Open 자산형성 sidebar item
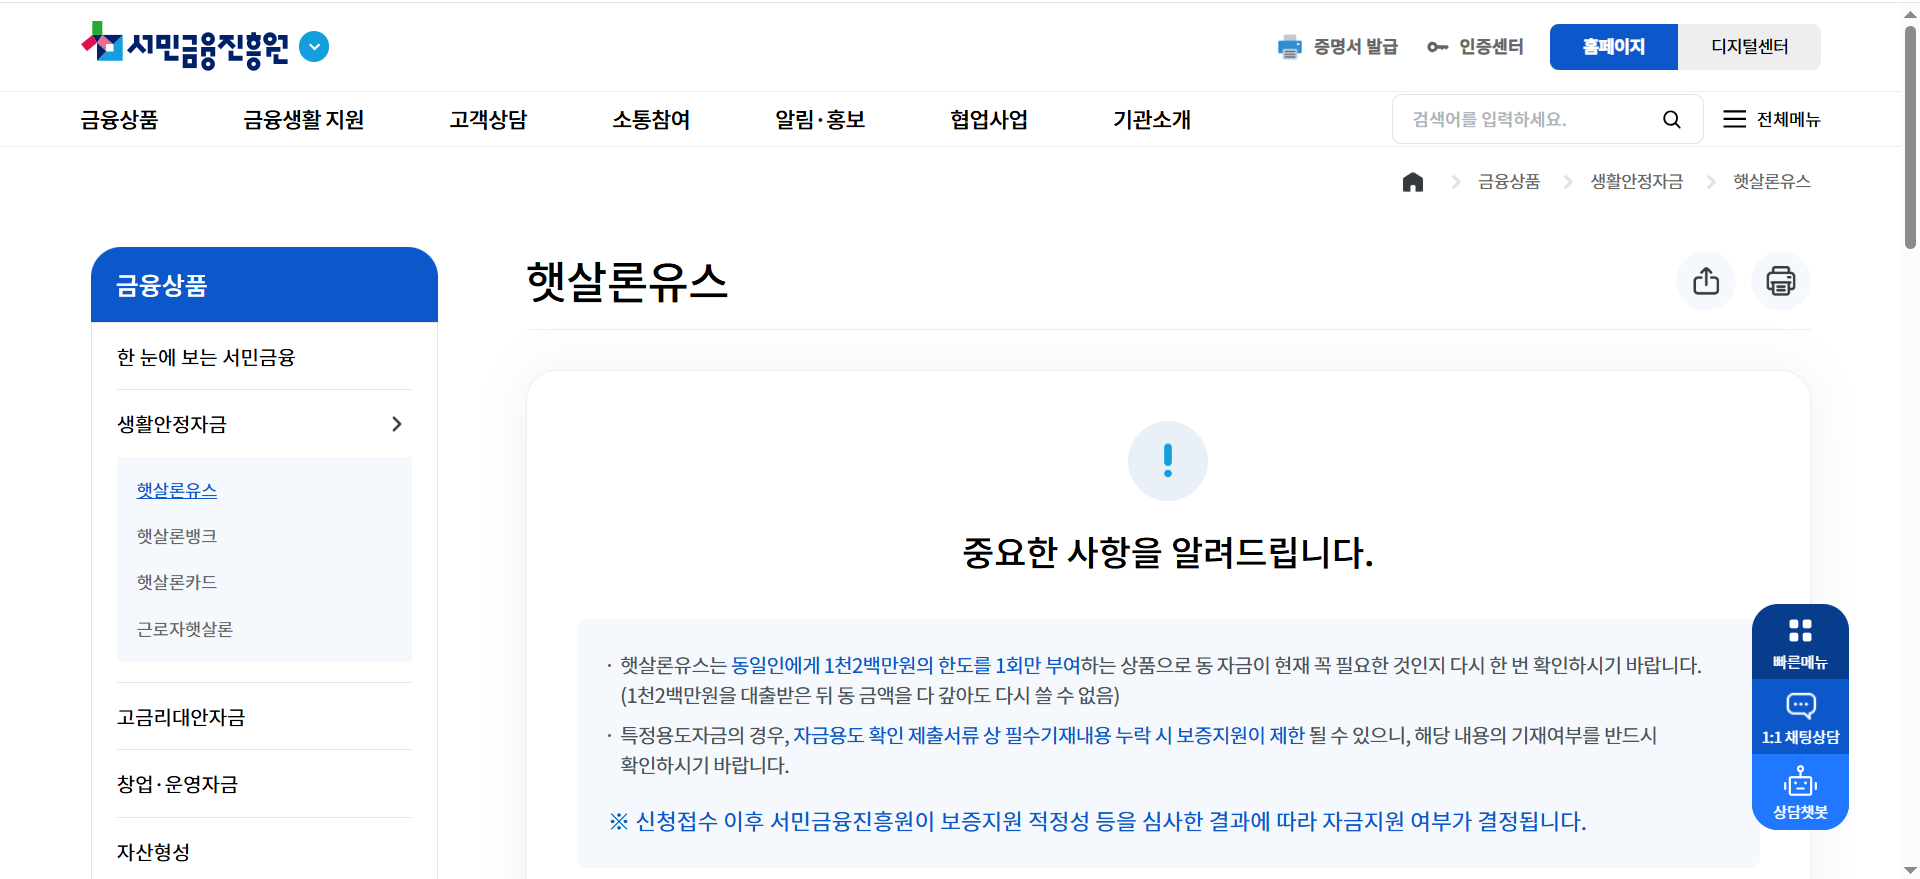 click(153, 852)
